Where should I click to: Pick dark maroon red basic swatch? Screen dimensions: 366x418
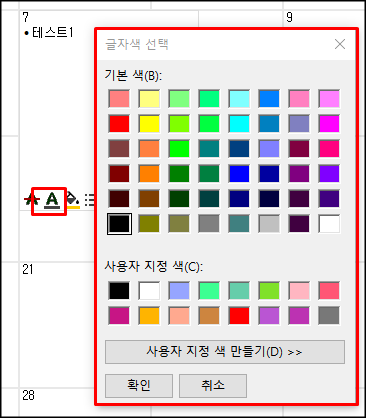click(119, 174)
